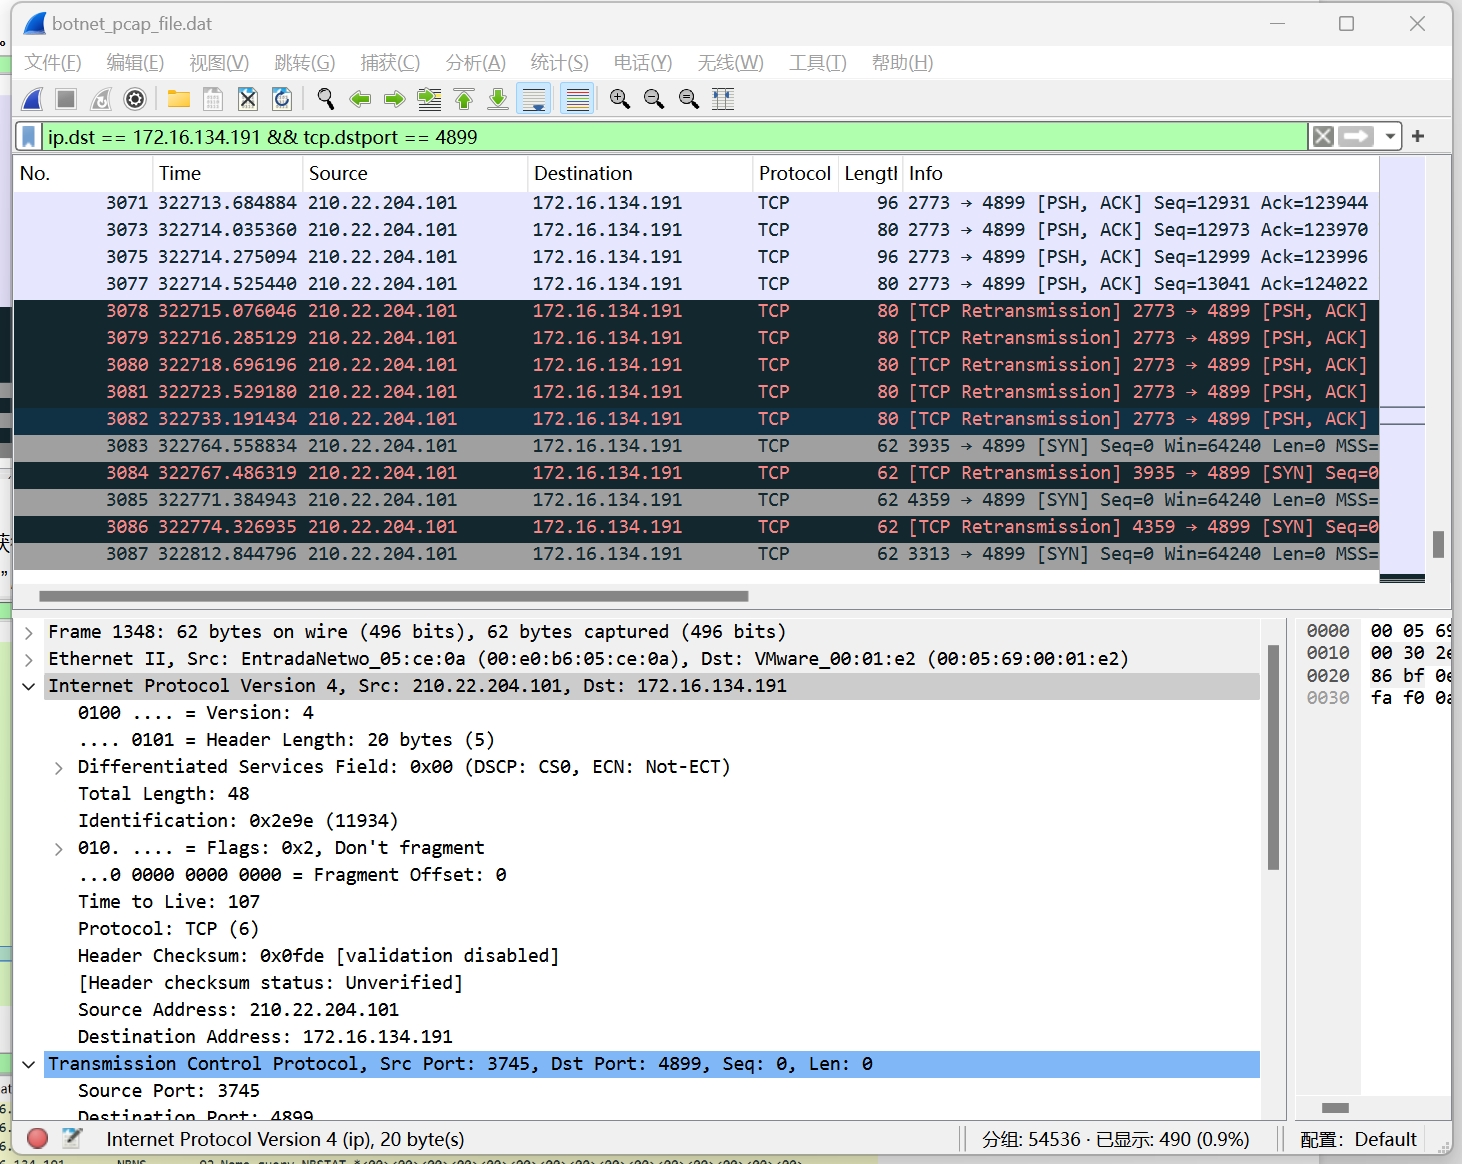Go back in packet history
Screen dimensions: 1462x1164
pyautogui.click(x=360, y=99)
